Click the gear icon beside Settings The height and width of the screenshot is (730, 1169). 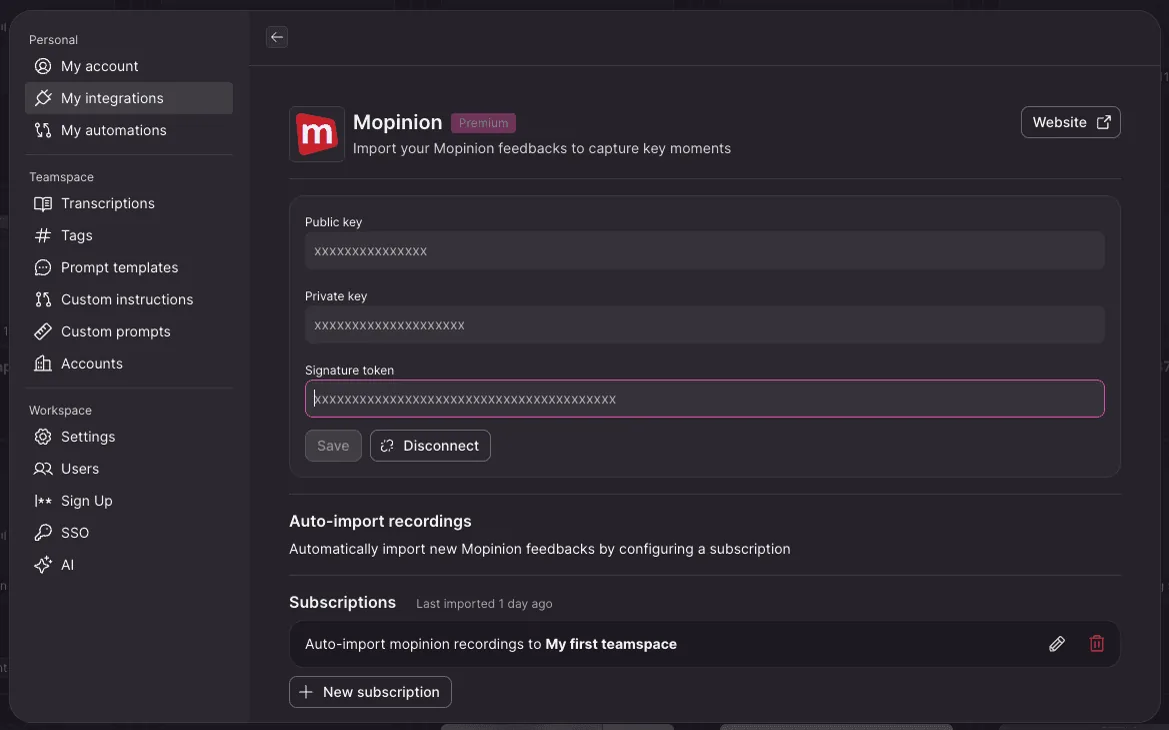[x=43, y=437]
